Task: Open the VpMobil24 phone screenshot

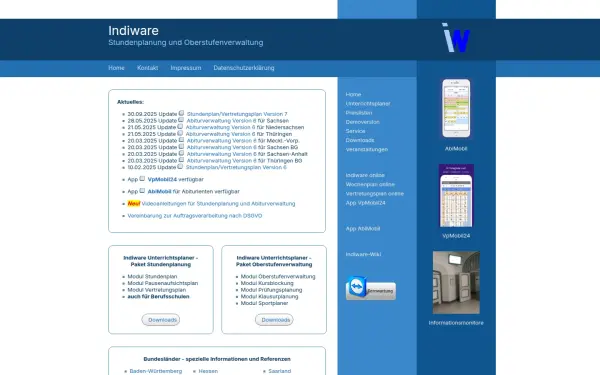Action: [x=456, y=196]
